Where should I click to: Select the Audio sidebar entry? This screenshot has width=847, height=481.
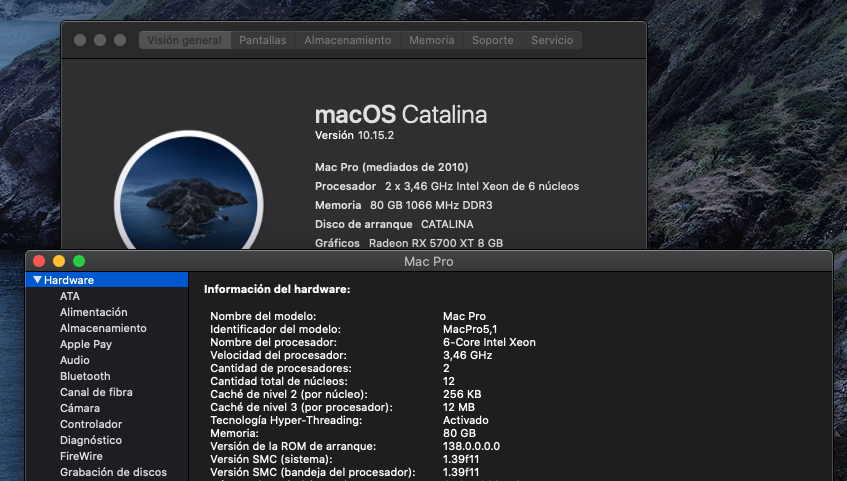click(75, 360)
